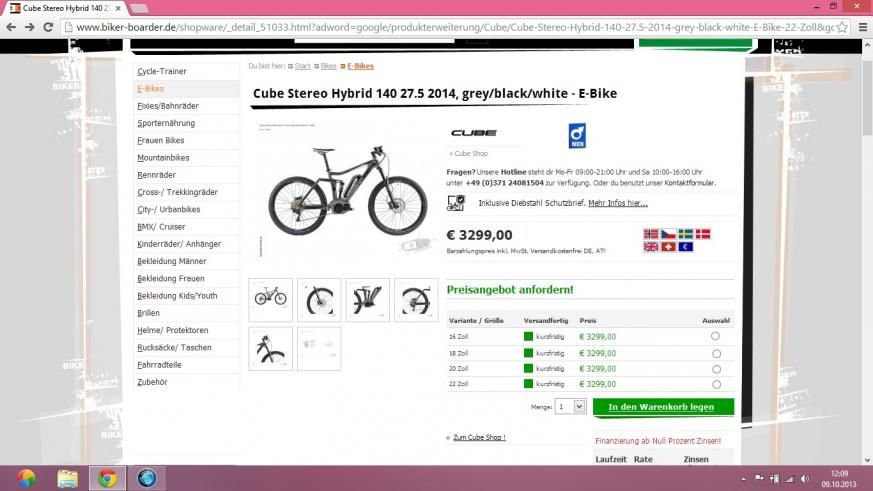Open the front wheel detail thumbnail

click(319, 300)
